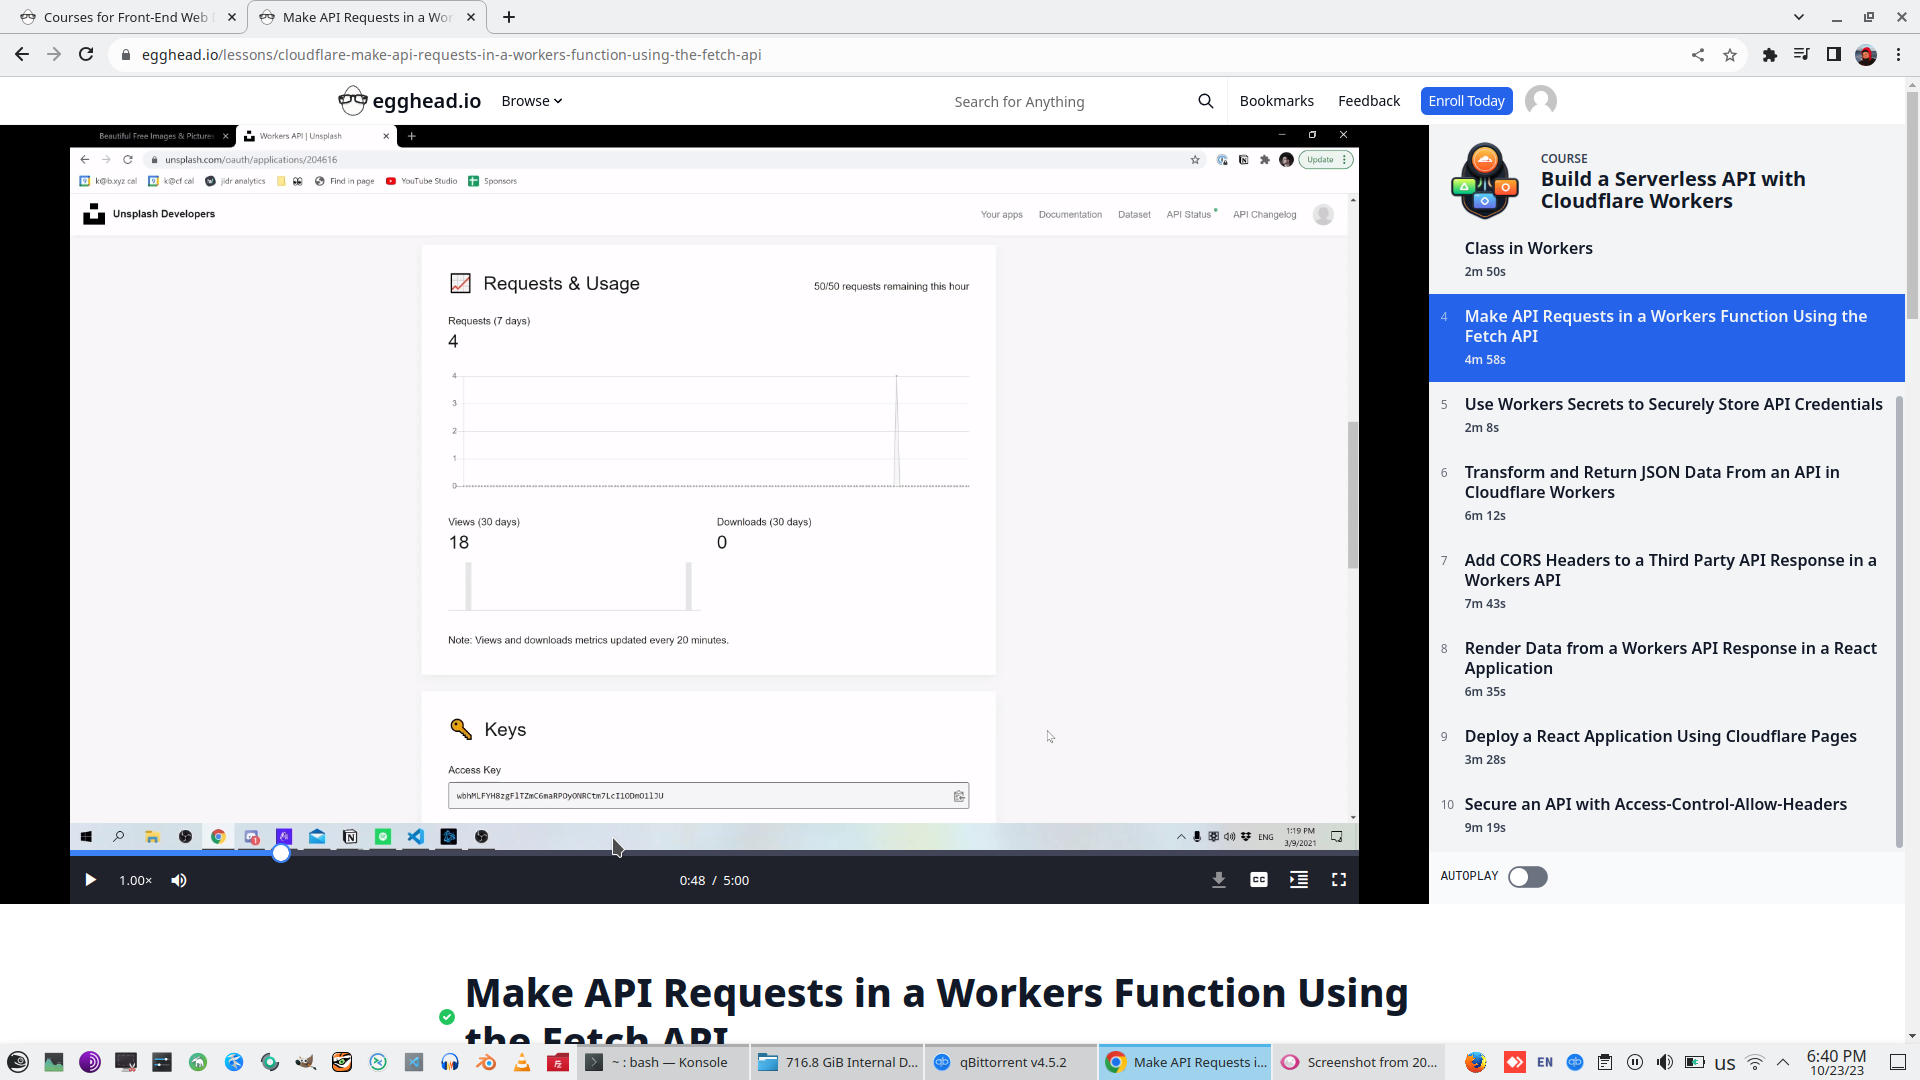Toggle closed captions CC button
1920x1080 pixels.
[x=1259, y=880]
